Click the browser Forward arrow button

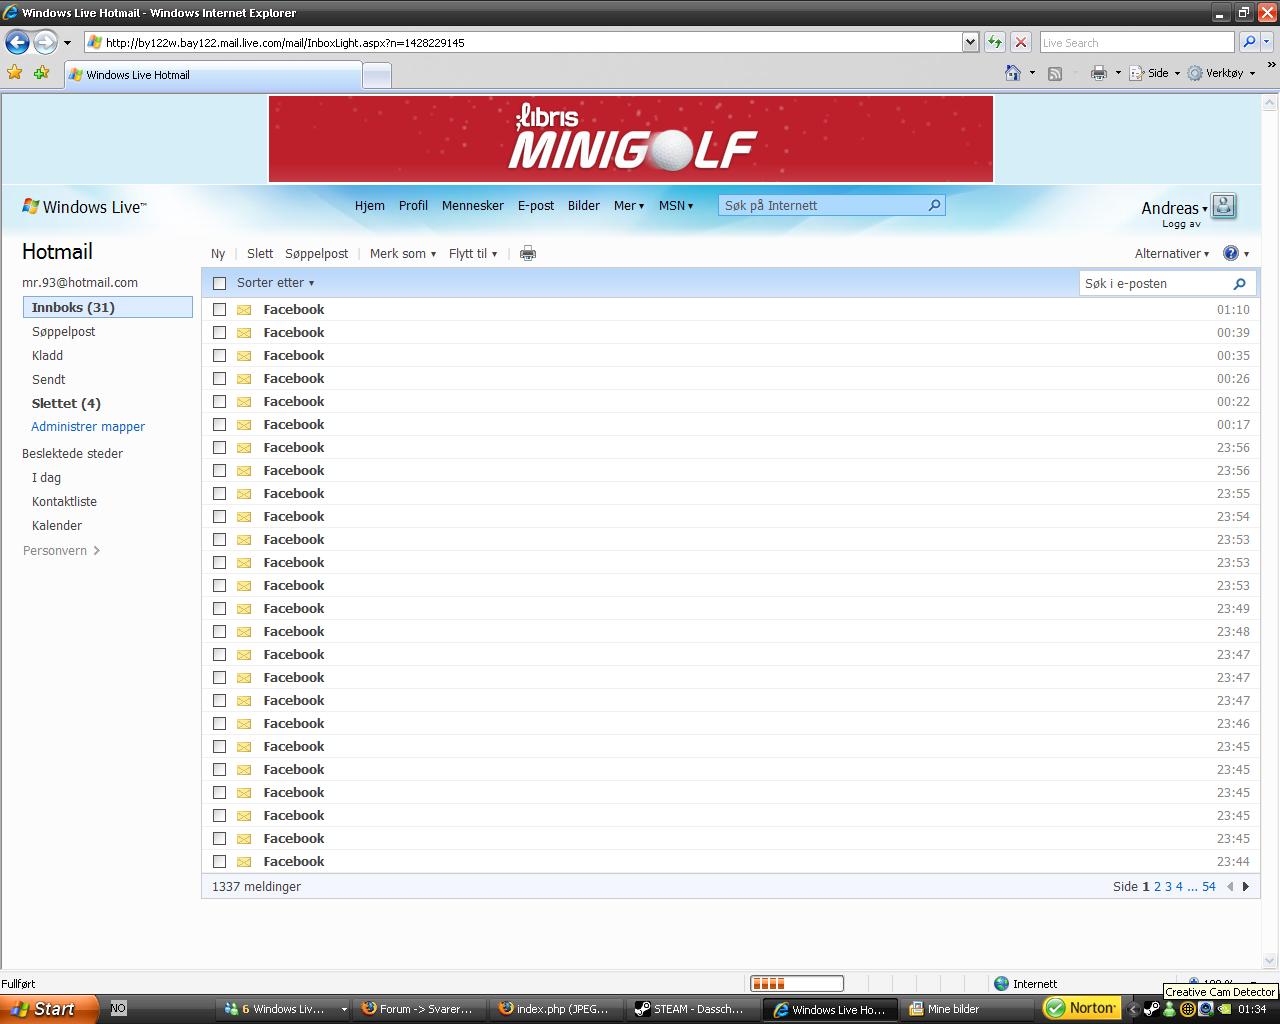click(x=45, y=42)
